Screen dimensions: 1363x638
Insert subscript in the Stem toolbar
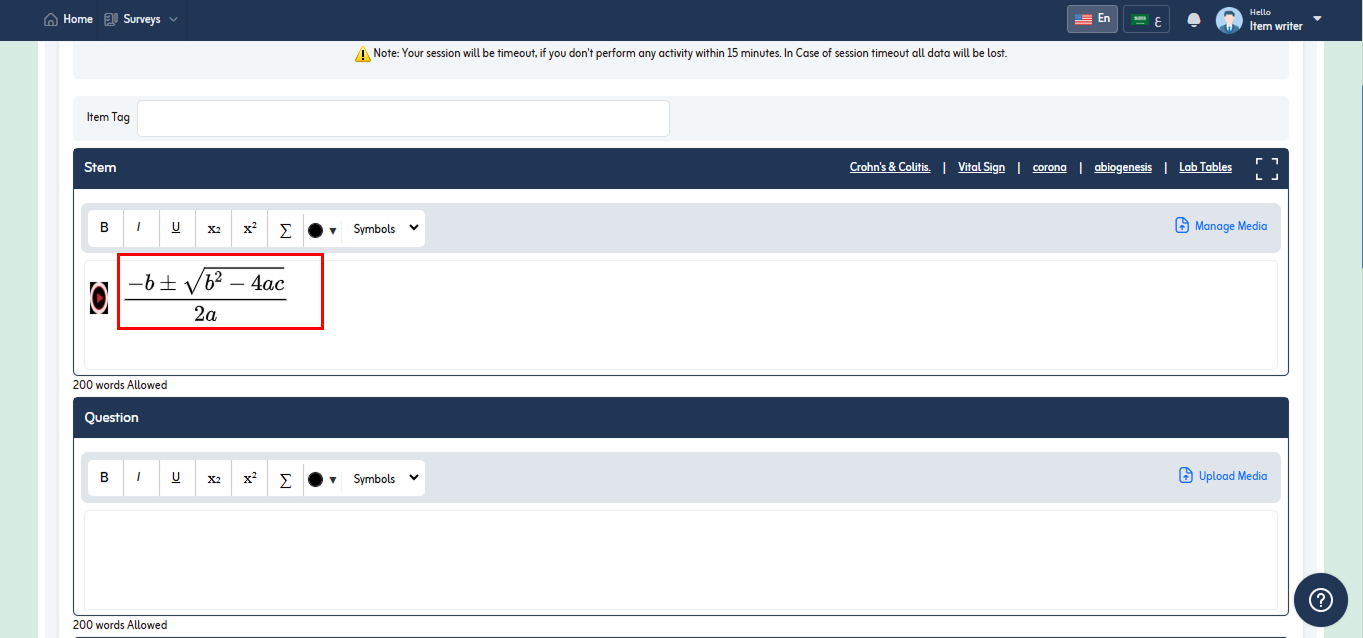tap(213, 228)
